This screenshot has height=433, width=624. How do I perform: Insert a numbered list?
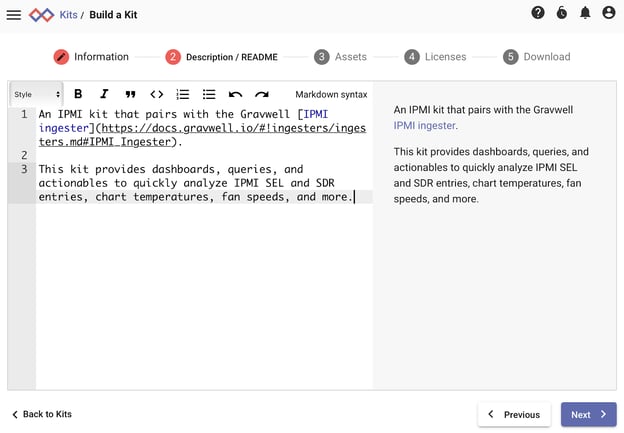click(x=183, y=94)
